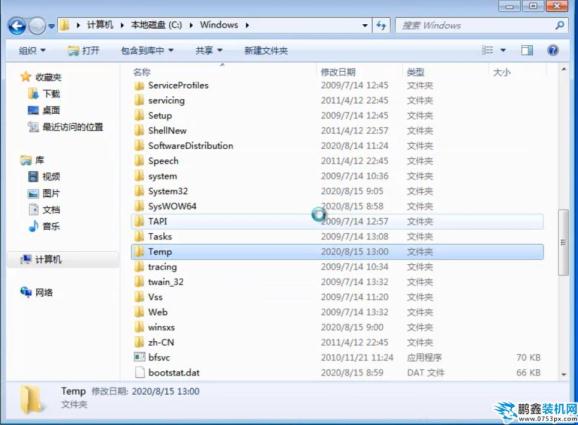Click the refresh icon beside address bar
The height and width of the screenshot is (425, 578).
pos(381,25)
